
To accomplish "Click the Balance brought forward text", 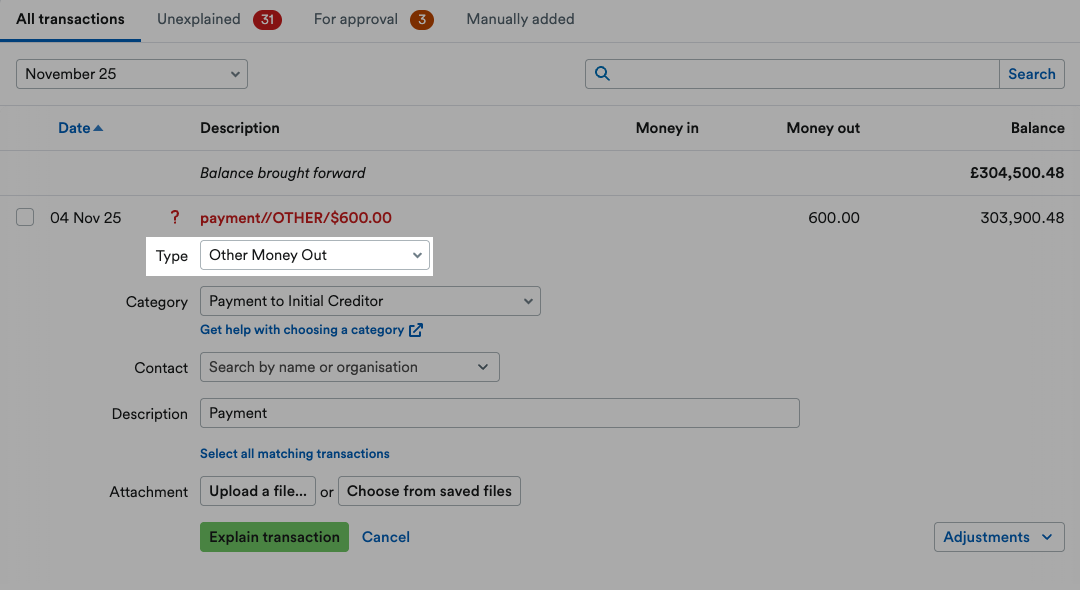I will [282, 173].
